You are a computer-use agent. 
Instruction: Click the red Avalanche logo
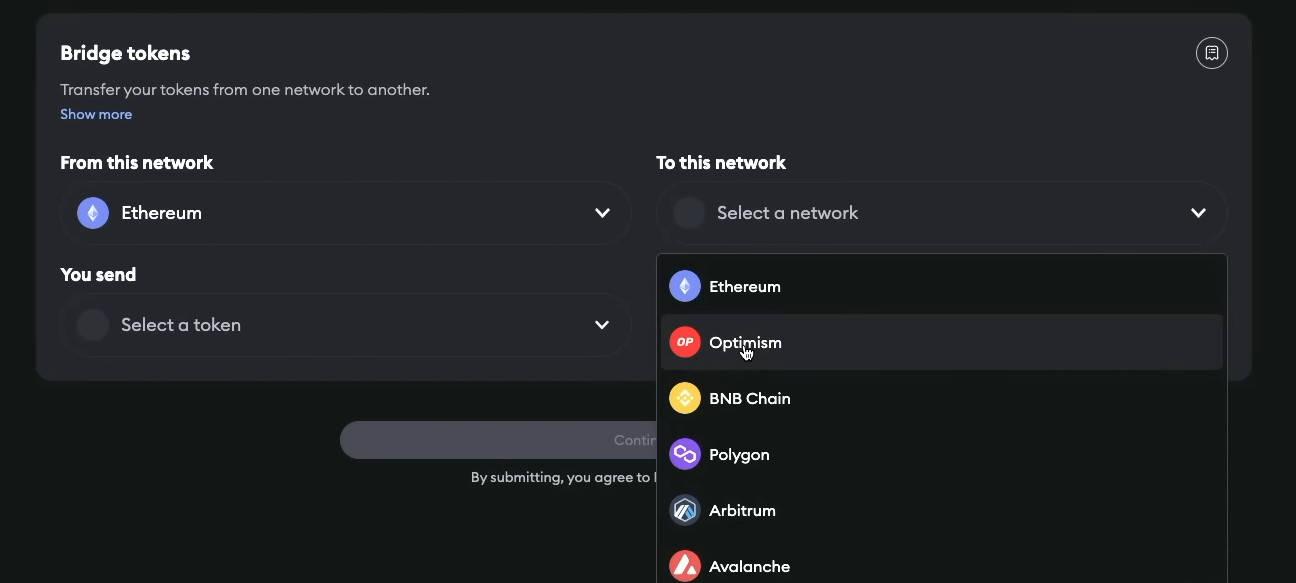[x=685, y=566]
